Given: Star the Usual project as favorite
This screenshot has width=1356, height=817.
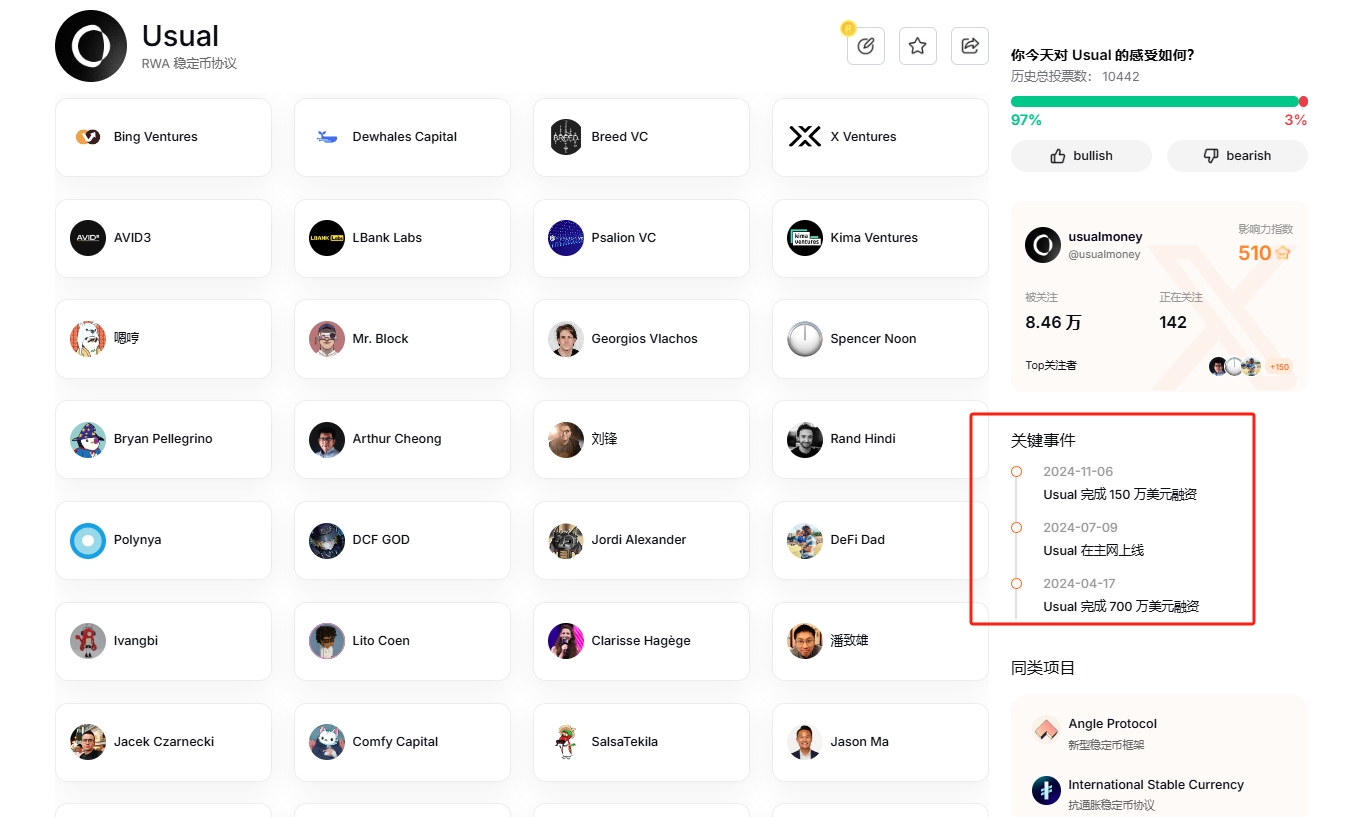Looking at the screenshot, I should tap(917, 46).
